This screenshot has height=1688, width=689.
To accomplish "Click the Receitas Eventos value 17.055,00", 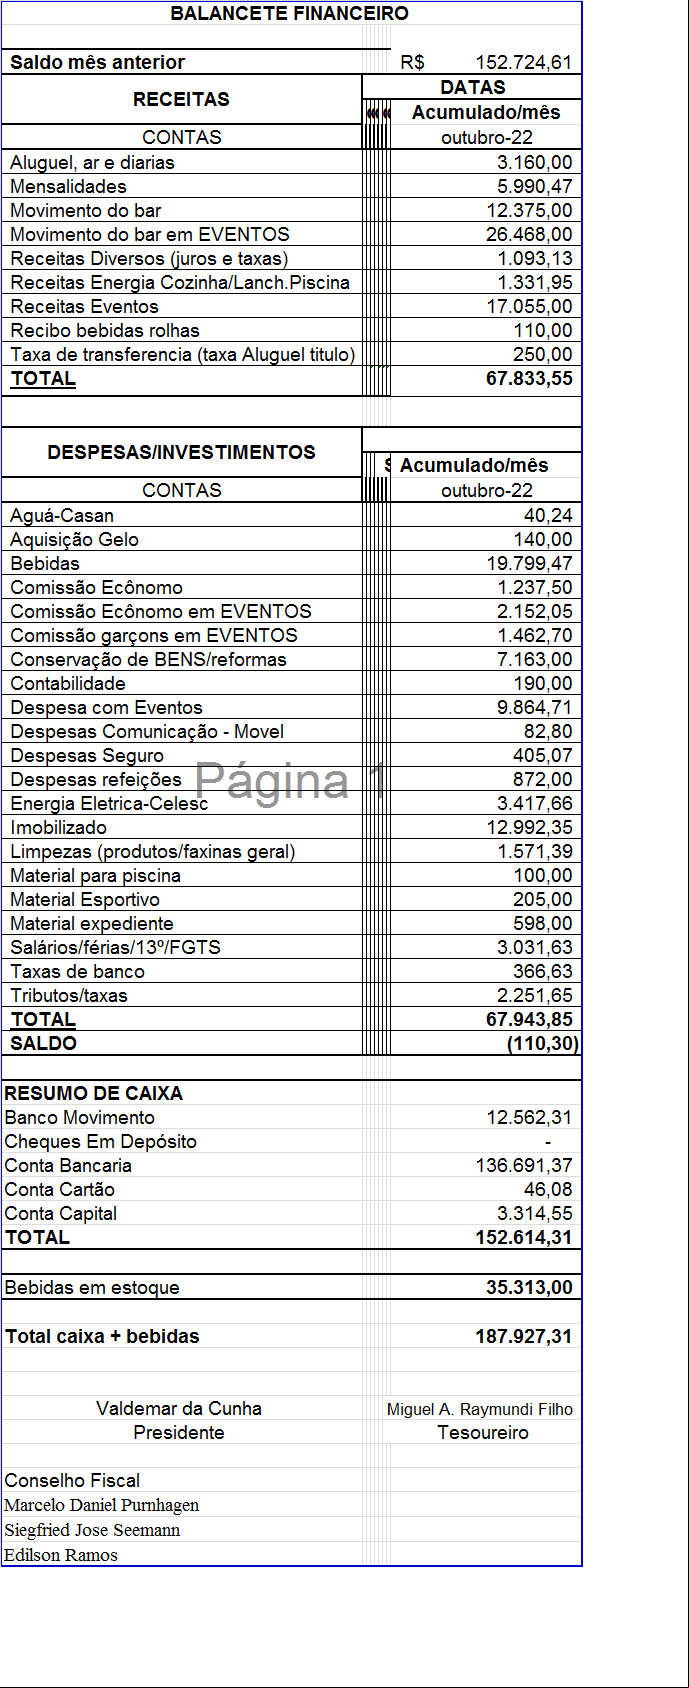I will click(530, 306).
